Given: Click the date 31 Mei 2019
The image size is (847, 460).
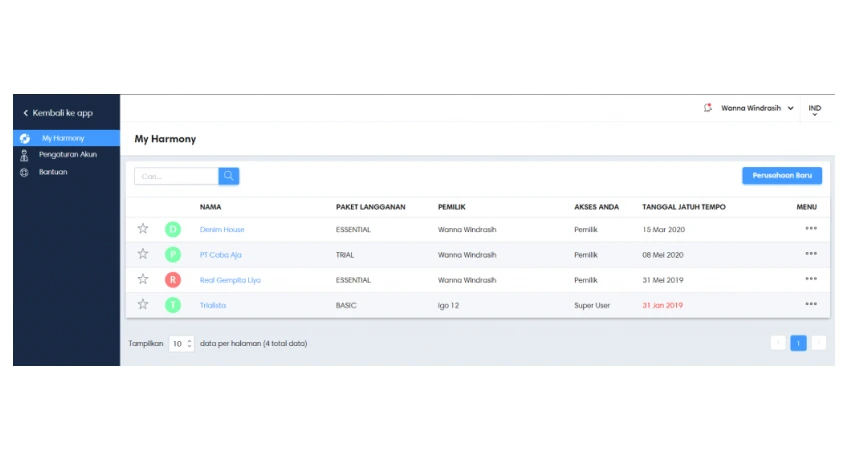Looking at the screenshot, I should (x=663, y=280).
